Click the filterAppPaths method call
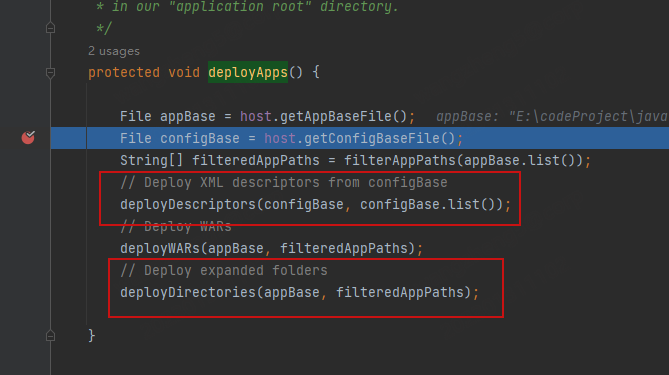The height and width of the screenshot is (375, 669). coord(400,160)
